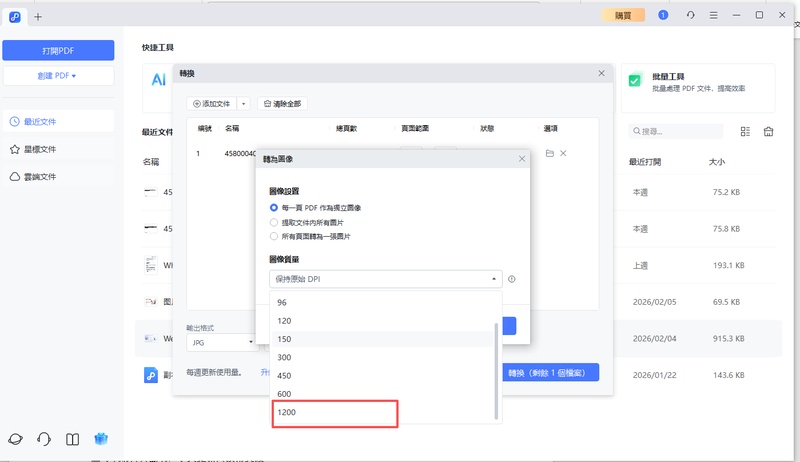This screenshot has height=462, width=800.
Task: Choose 450 DPI option
Action: click(x=382, y=376)
